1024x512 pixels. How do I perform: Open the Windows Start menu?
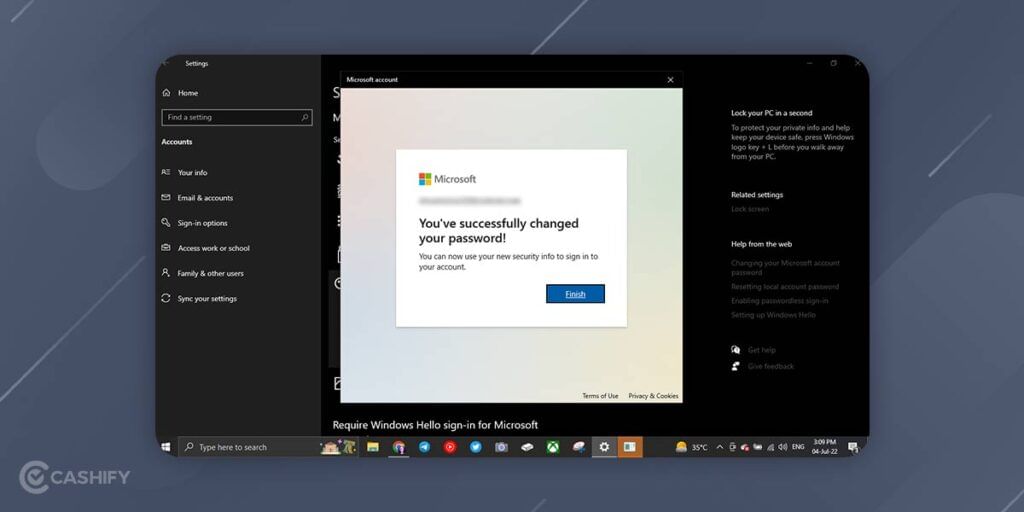pos(166,447)
